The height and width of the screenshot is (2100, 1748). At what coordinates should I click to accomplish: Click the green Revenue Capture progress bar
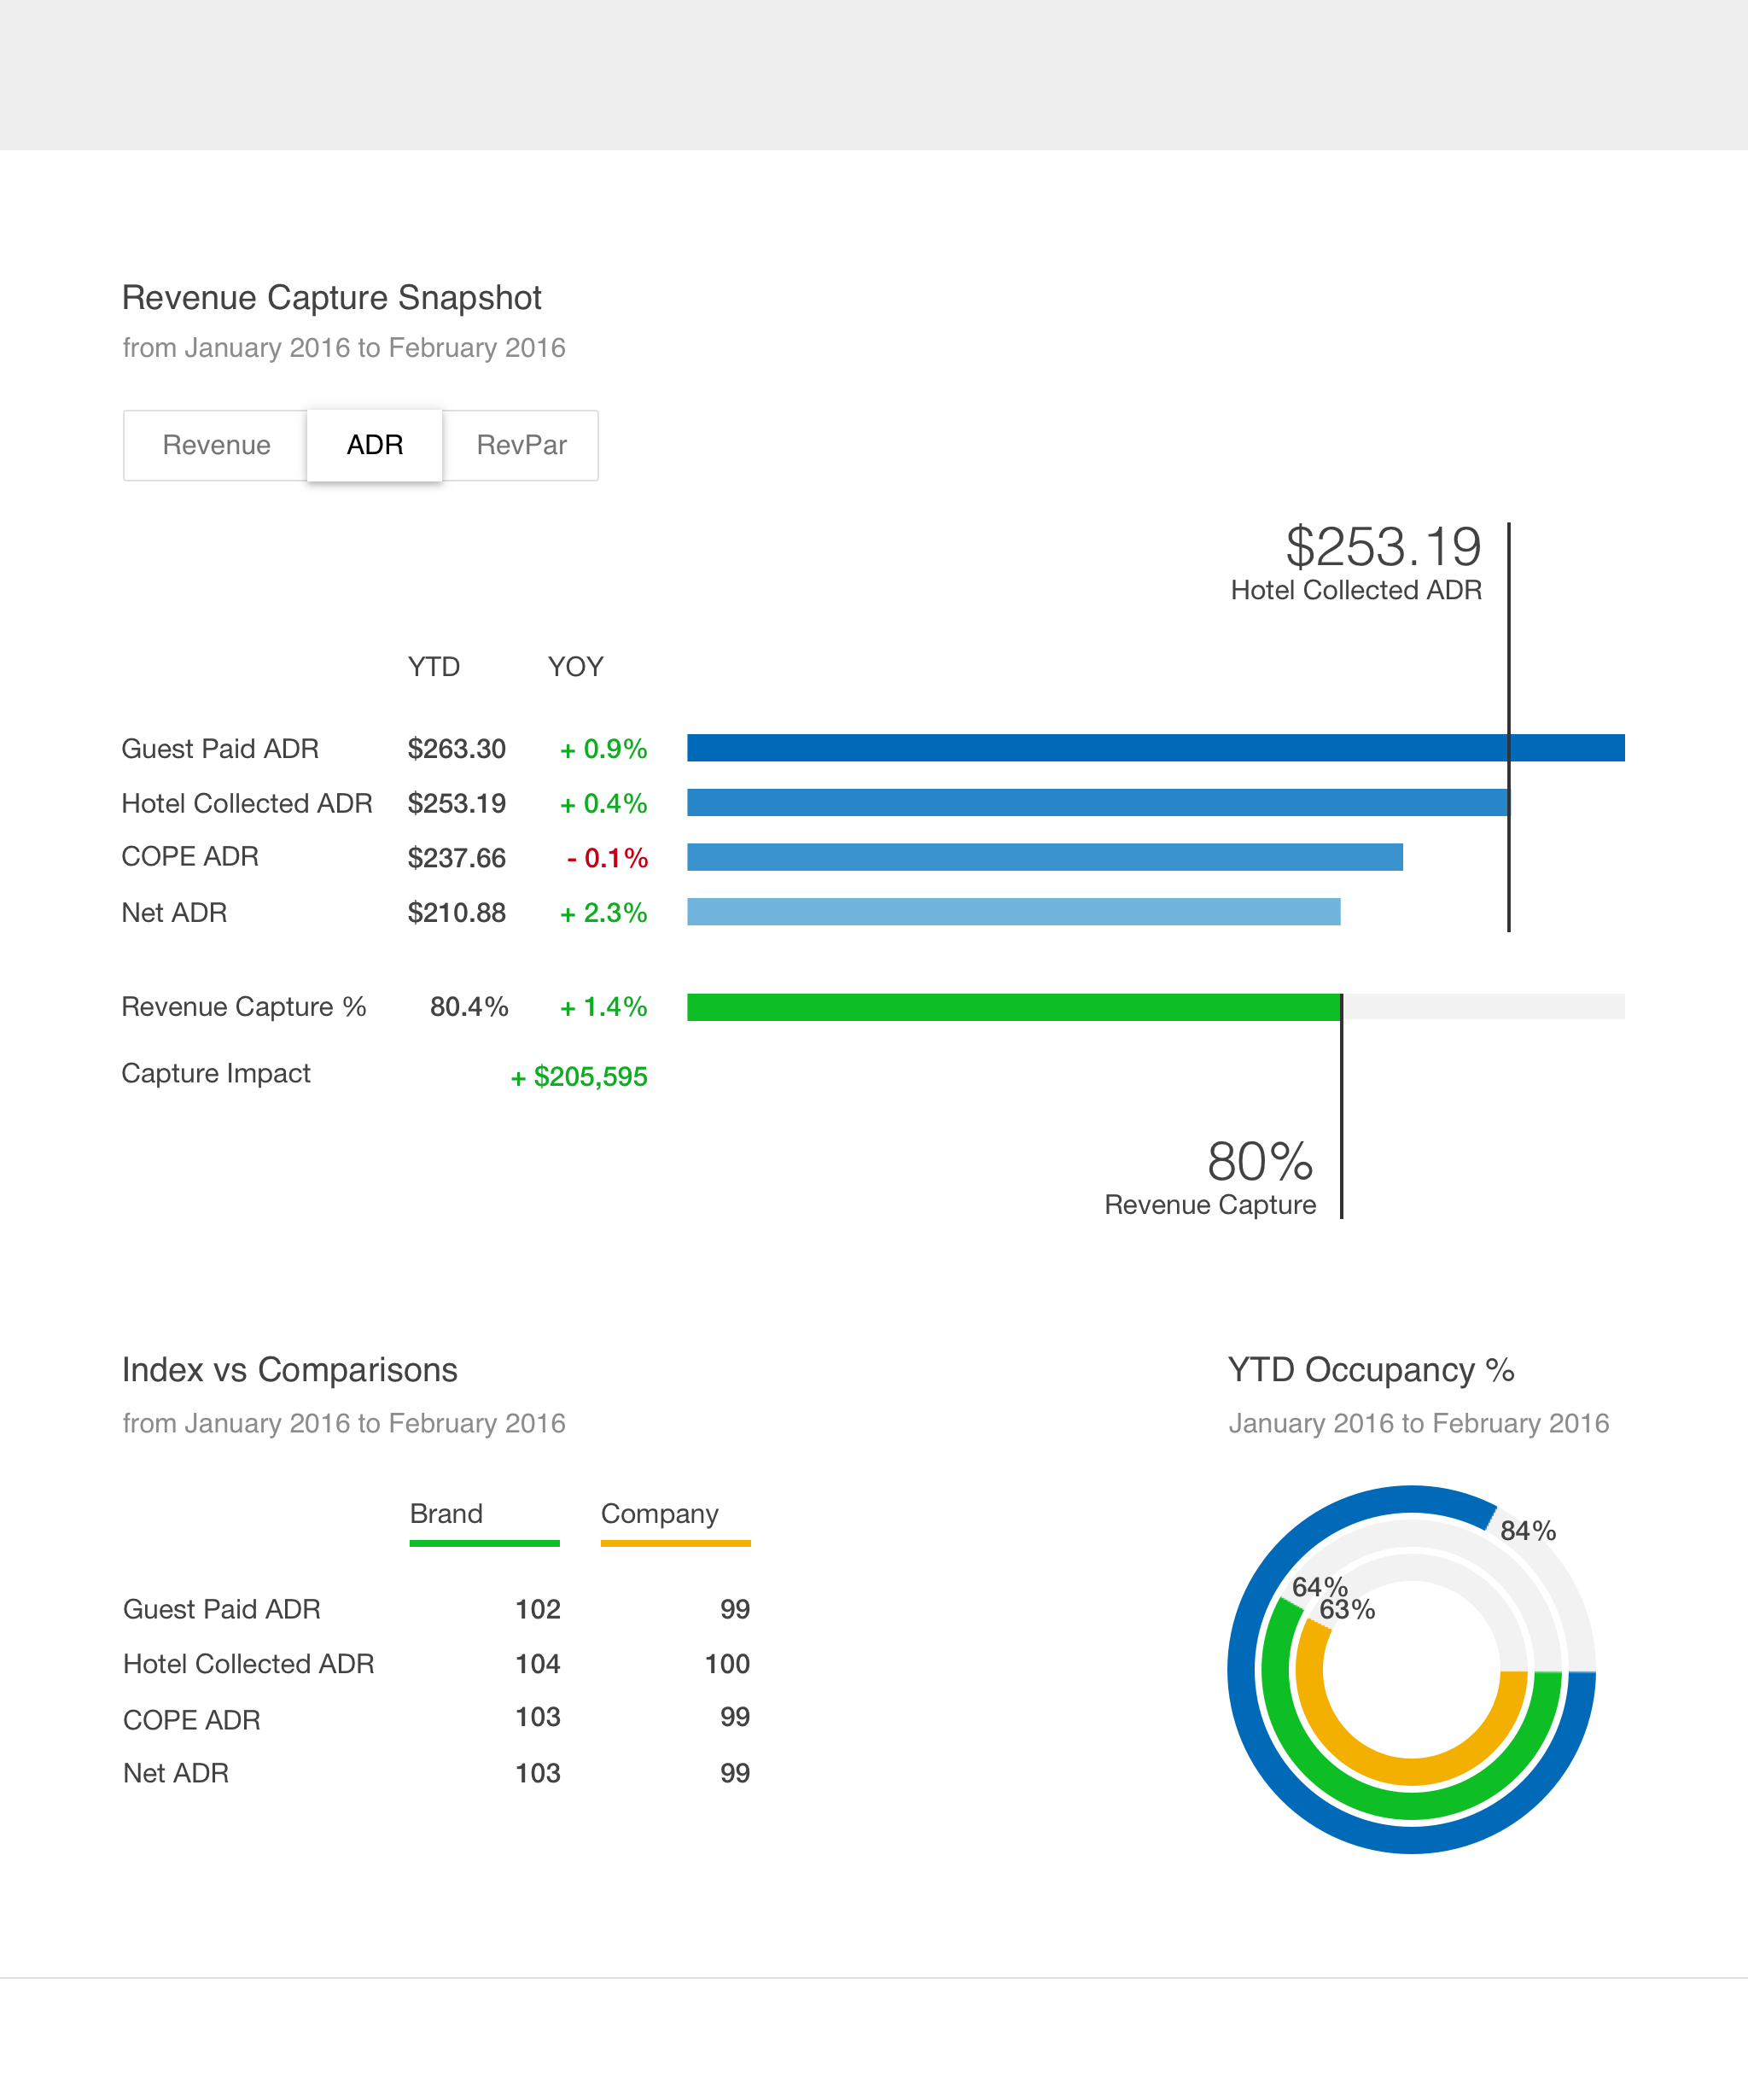tap(1012, 1007)
